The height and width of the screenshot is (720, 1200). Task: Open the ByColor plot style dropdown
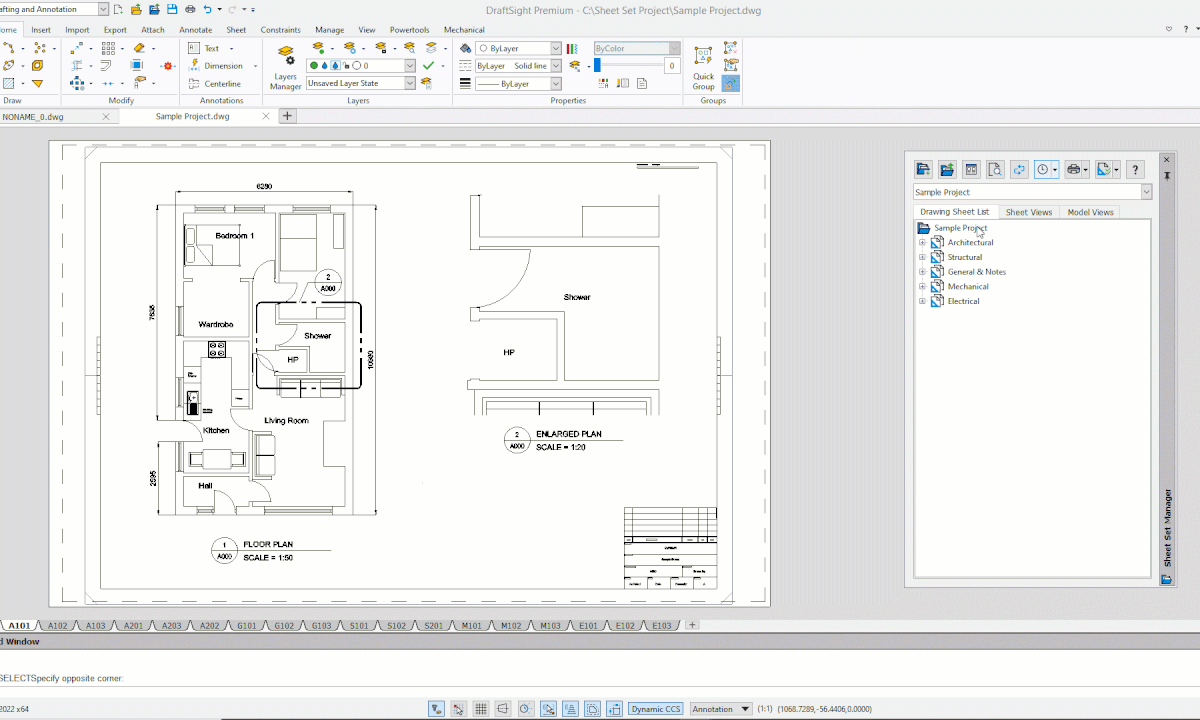(x=675, y=48)
